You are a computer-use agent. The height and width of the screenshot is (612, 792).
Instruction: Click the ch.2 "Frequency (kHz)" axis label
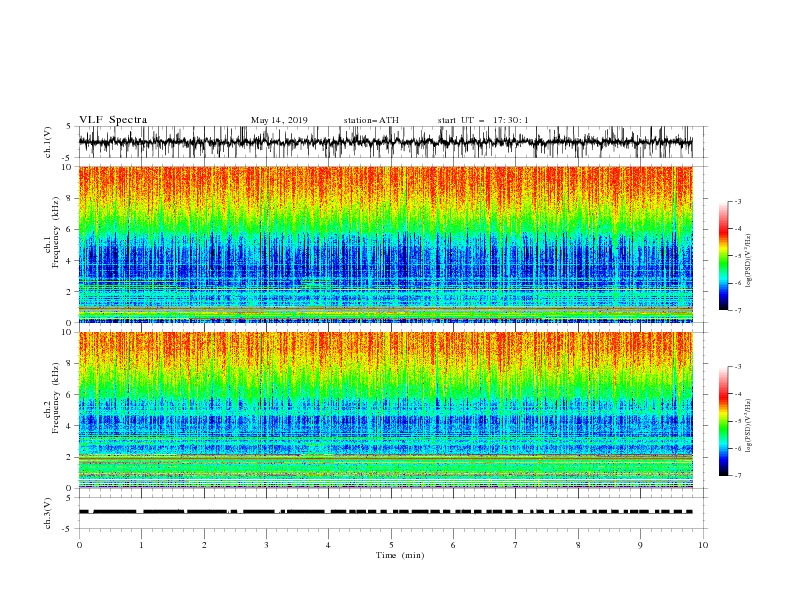click(x=55, y=397)
